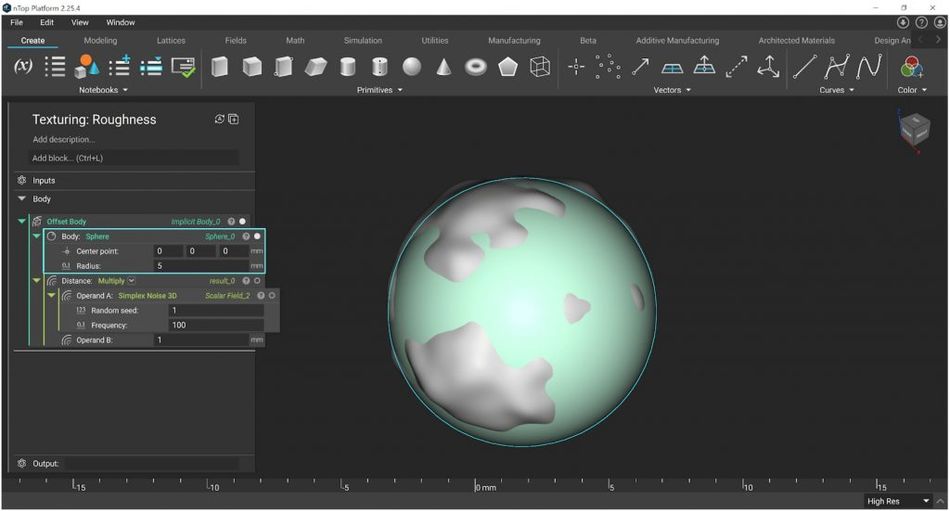Collapse Operand A Simplex Noise 3D block
The width and height of the screenshot is (950, 511).
point(51,295)
